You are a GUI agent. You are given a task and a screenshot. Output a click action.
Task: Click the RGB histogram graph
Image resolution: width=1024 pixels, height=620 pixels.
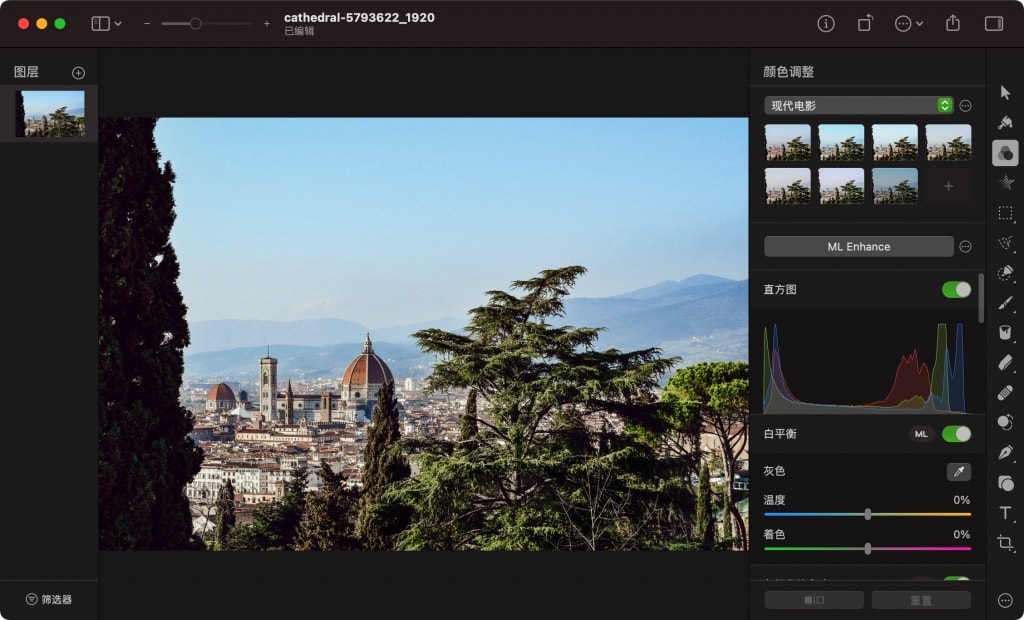[x=866, y=368]
